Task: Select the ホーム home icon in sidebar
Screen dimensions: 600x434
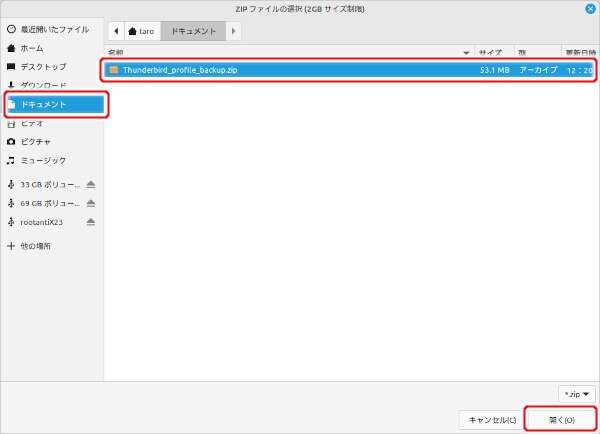Action: 11,48
